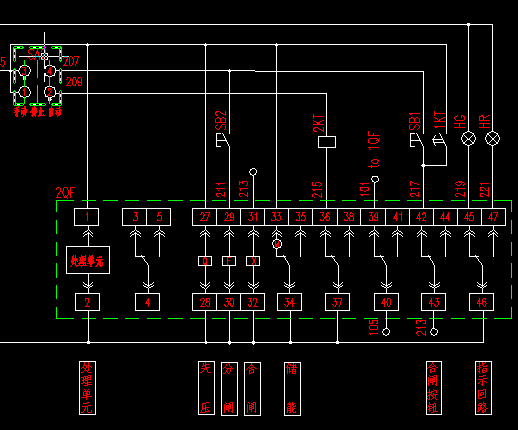Click the motor M symbol under terminal 33
518x430 pixels.
coord(277,244)
